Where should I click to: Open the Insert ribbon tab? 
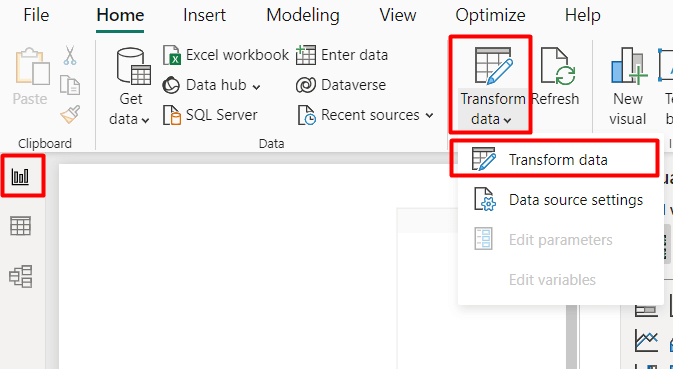[x=204, y=15]
